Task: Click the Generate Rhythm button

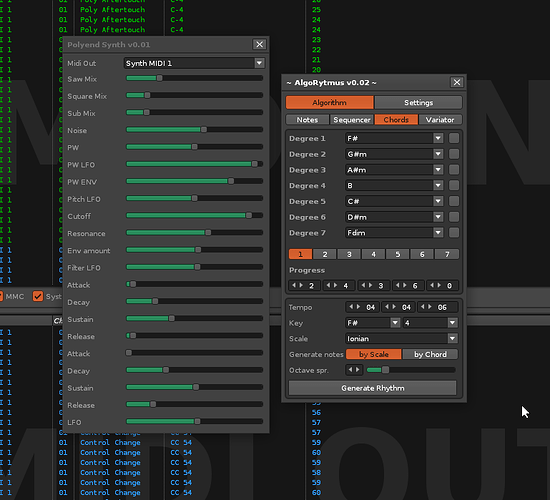Action: click(x=373, y=388)
